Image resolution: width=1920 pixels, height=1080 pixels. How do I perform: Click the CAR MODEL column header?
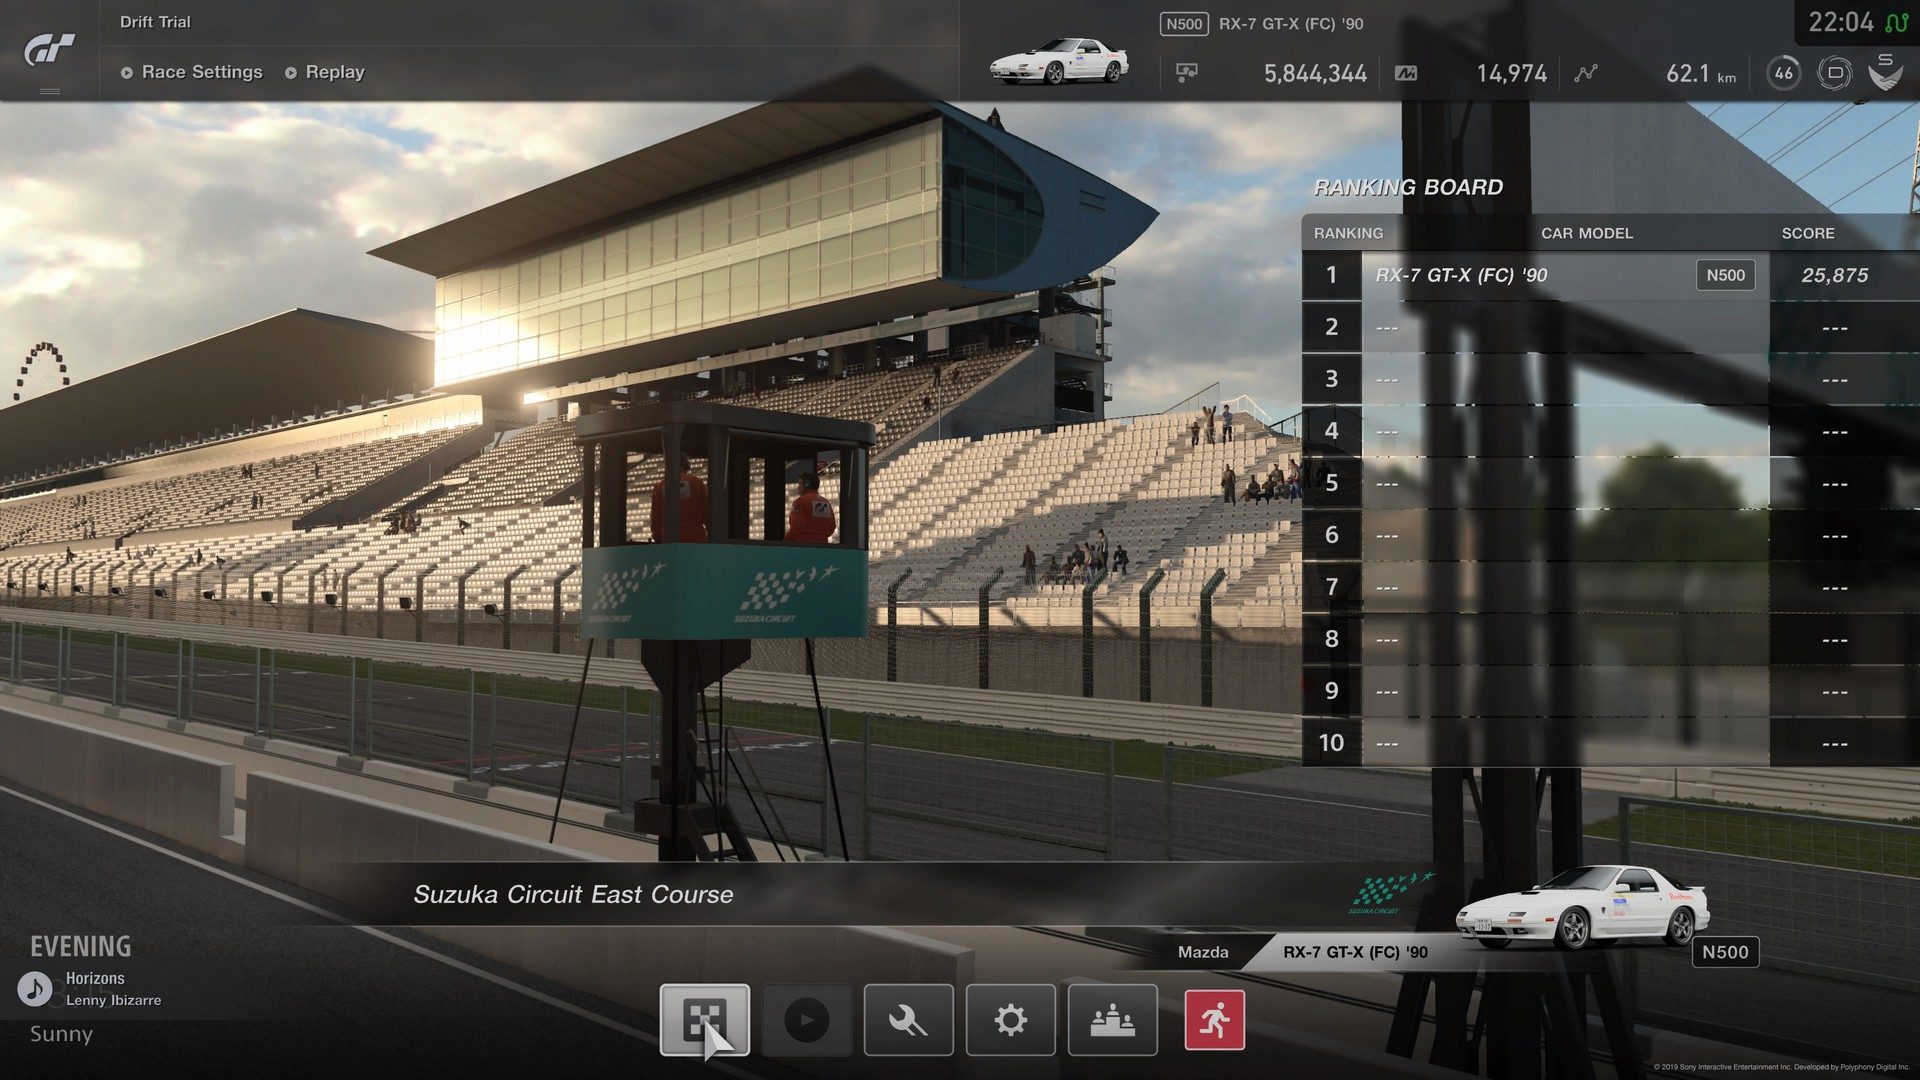pyautogui.click(x=1586, y=233)
